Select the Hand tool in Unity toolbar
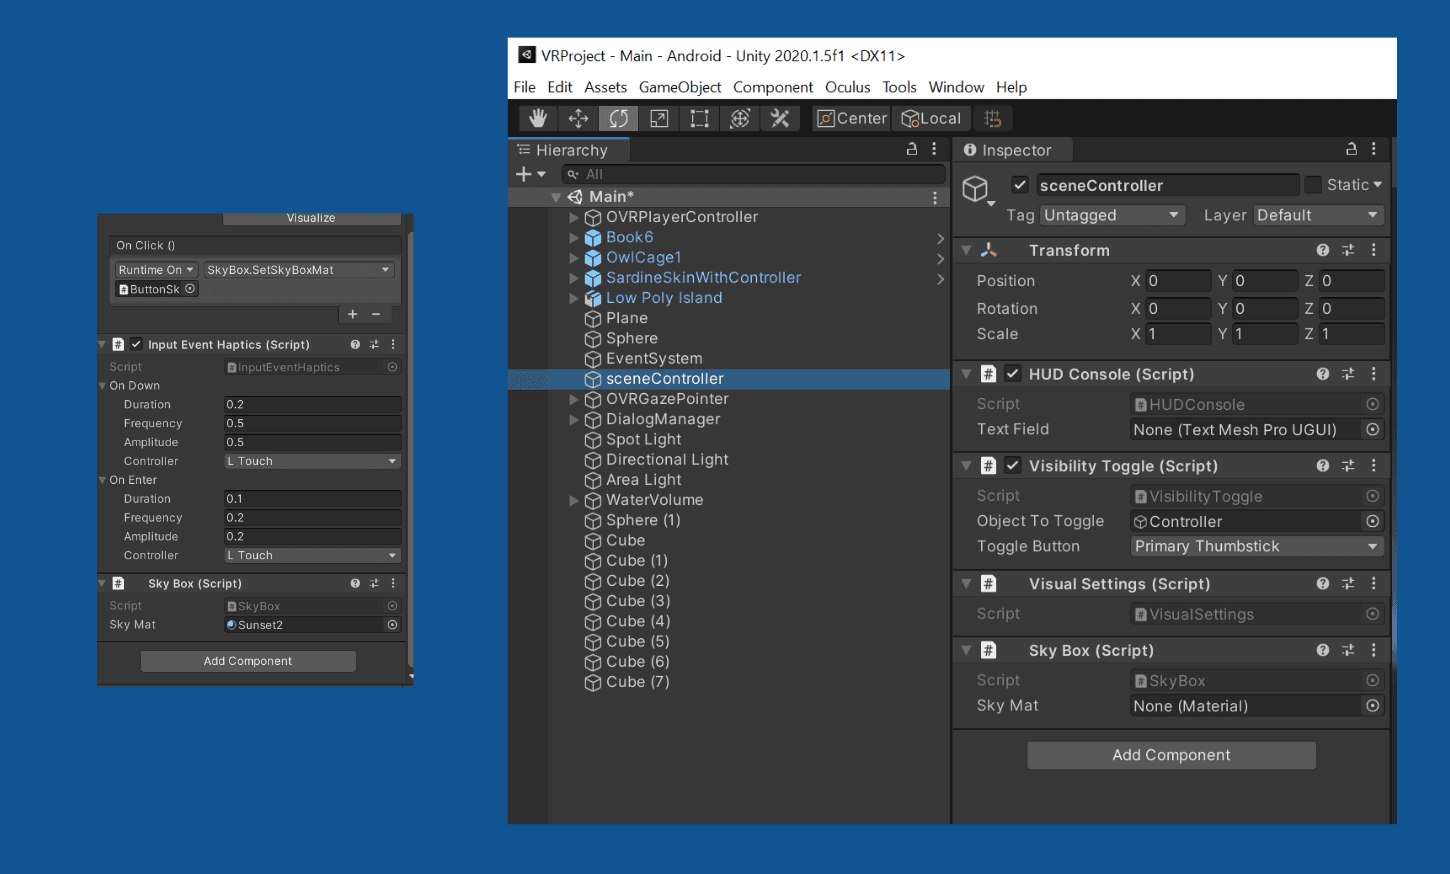Viewport: 1450px width, 874px height. pyautogui.click(x=538, y=118)
